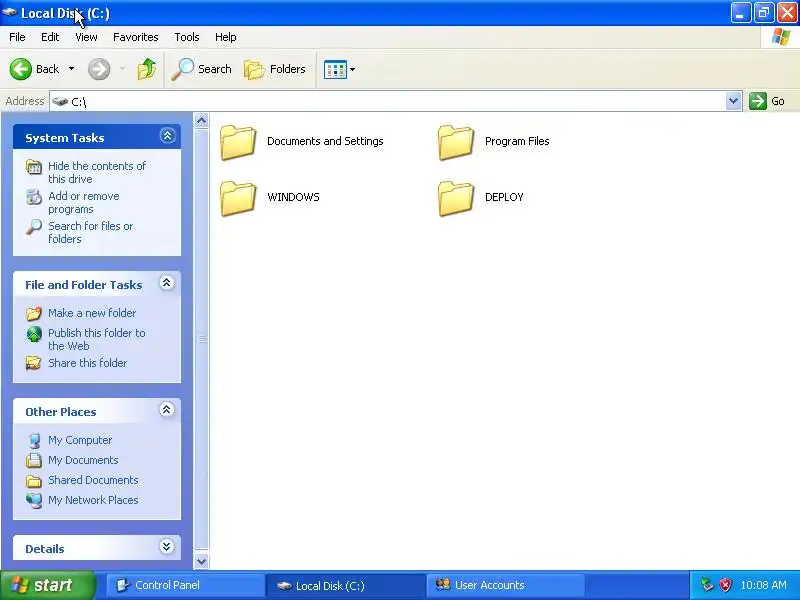Click Hide the contents of this drive
800x600 pixels.
pyautogui.click(x=97, y=172)
